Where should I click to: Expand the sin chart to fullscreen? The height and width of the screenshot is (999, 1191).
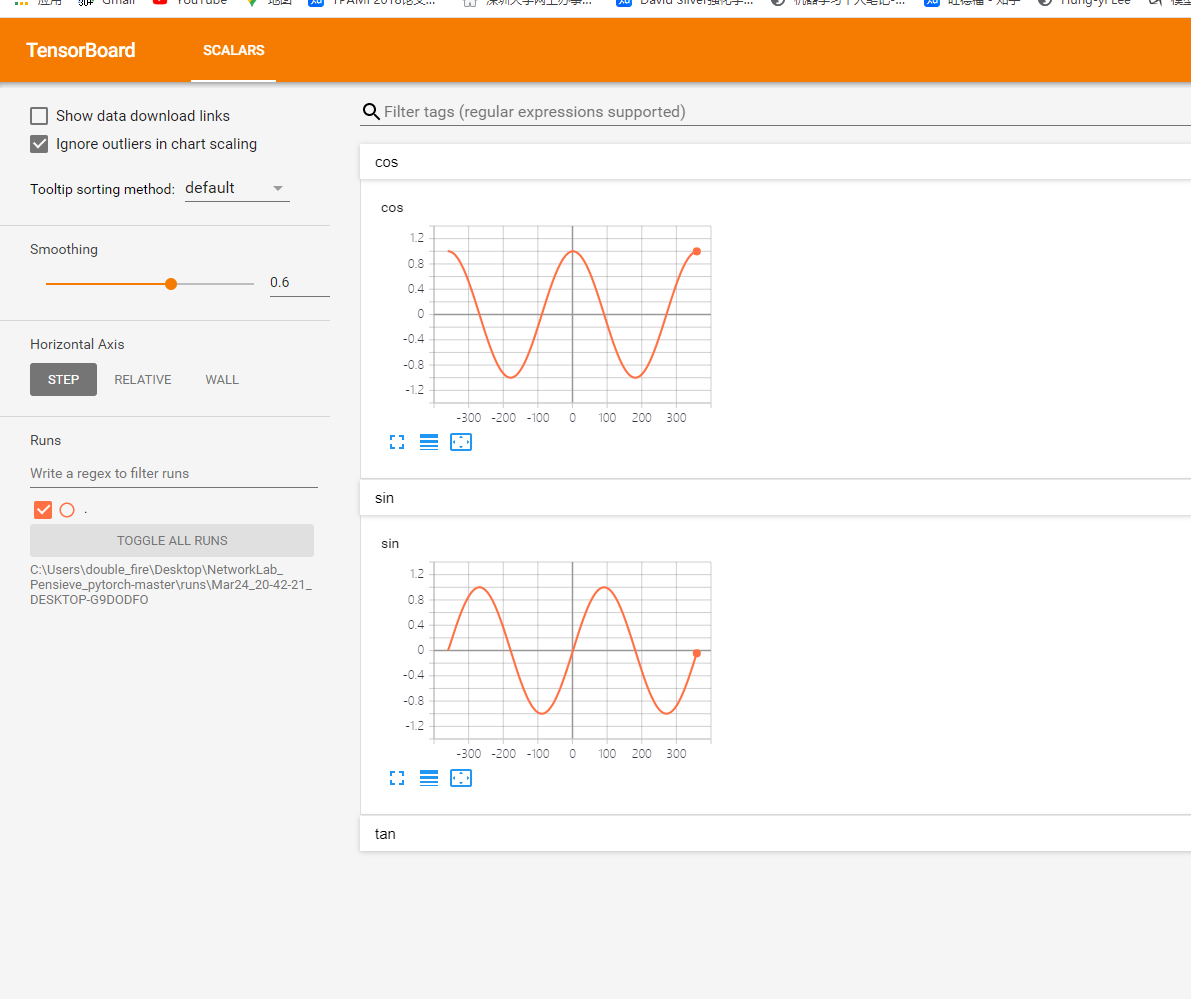pyautogui.click(x=397, y=777)
